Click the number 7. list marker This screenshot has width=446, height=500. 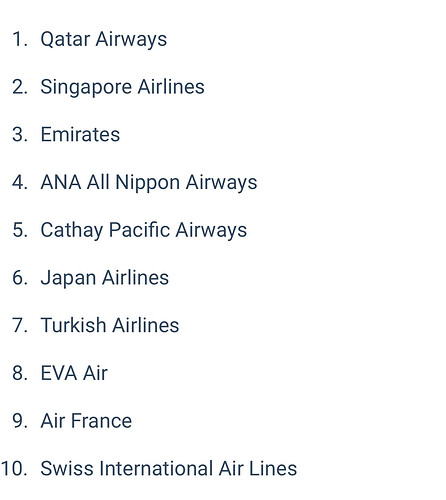click(20, 325)
